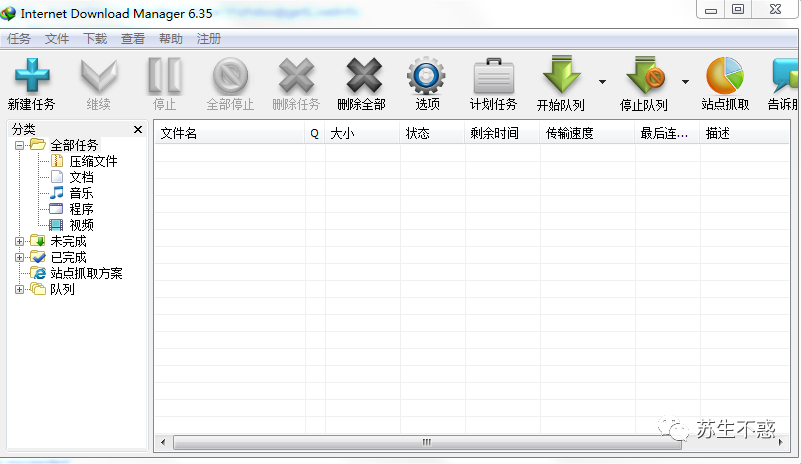Image resolution: width=801 pixels, height=464 pixels.
Task: Open the 下载 menu
Action: [95, 39]
